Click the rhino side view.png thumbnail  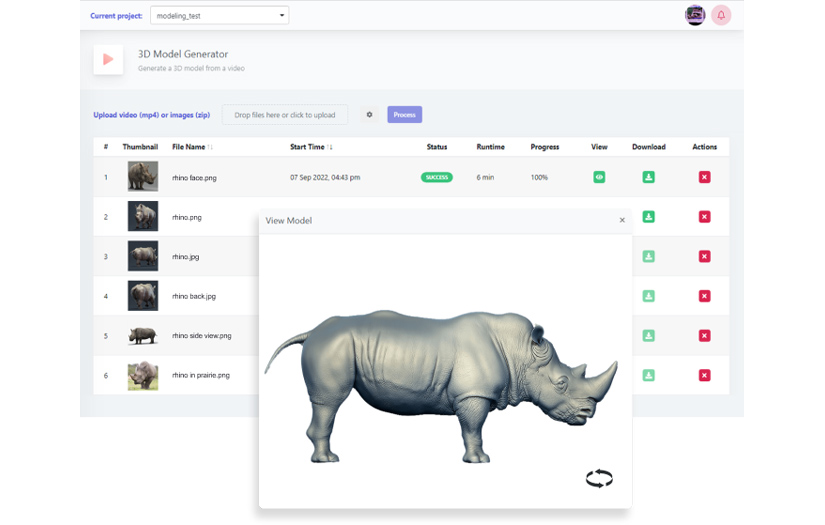(x=143, y=336)
